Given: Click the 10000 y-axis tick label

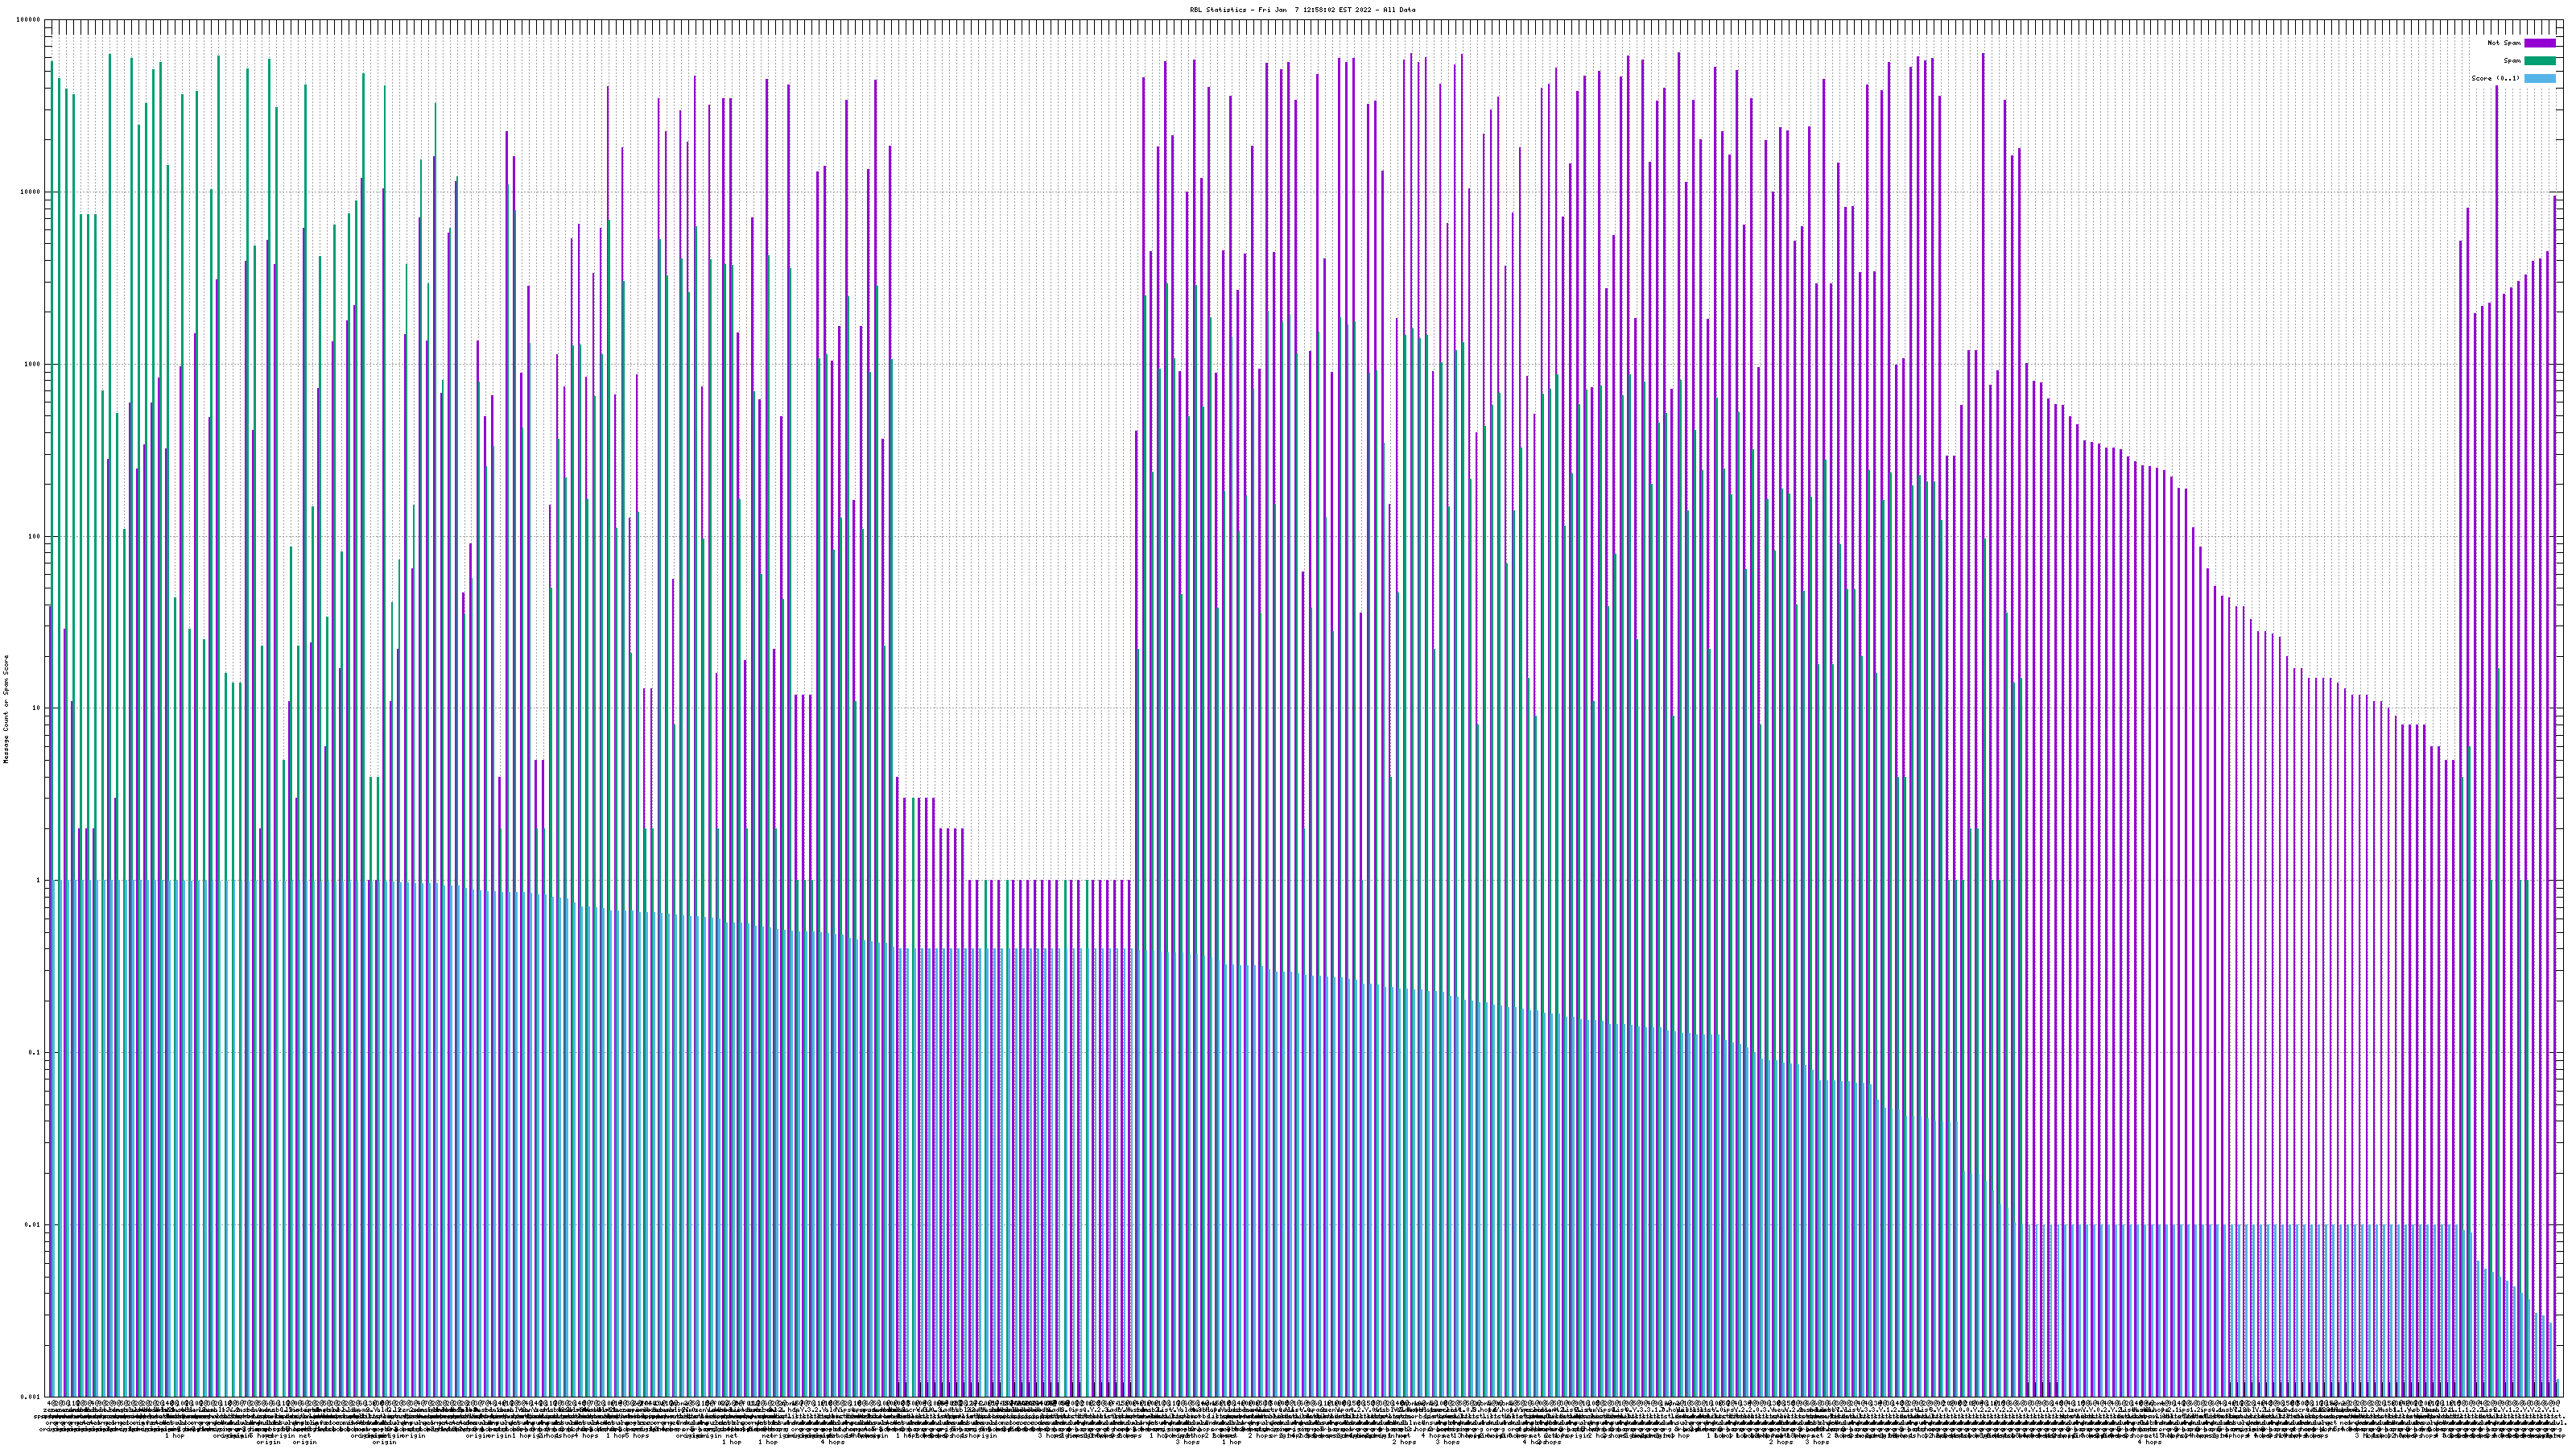Looking at the screenshot, I should pyautogui.click(x=31, y=192).
